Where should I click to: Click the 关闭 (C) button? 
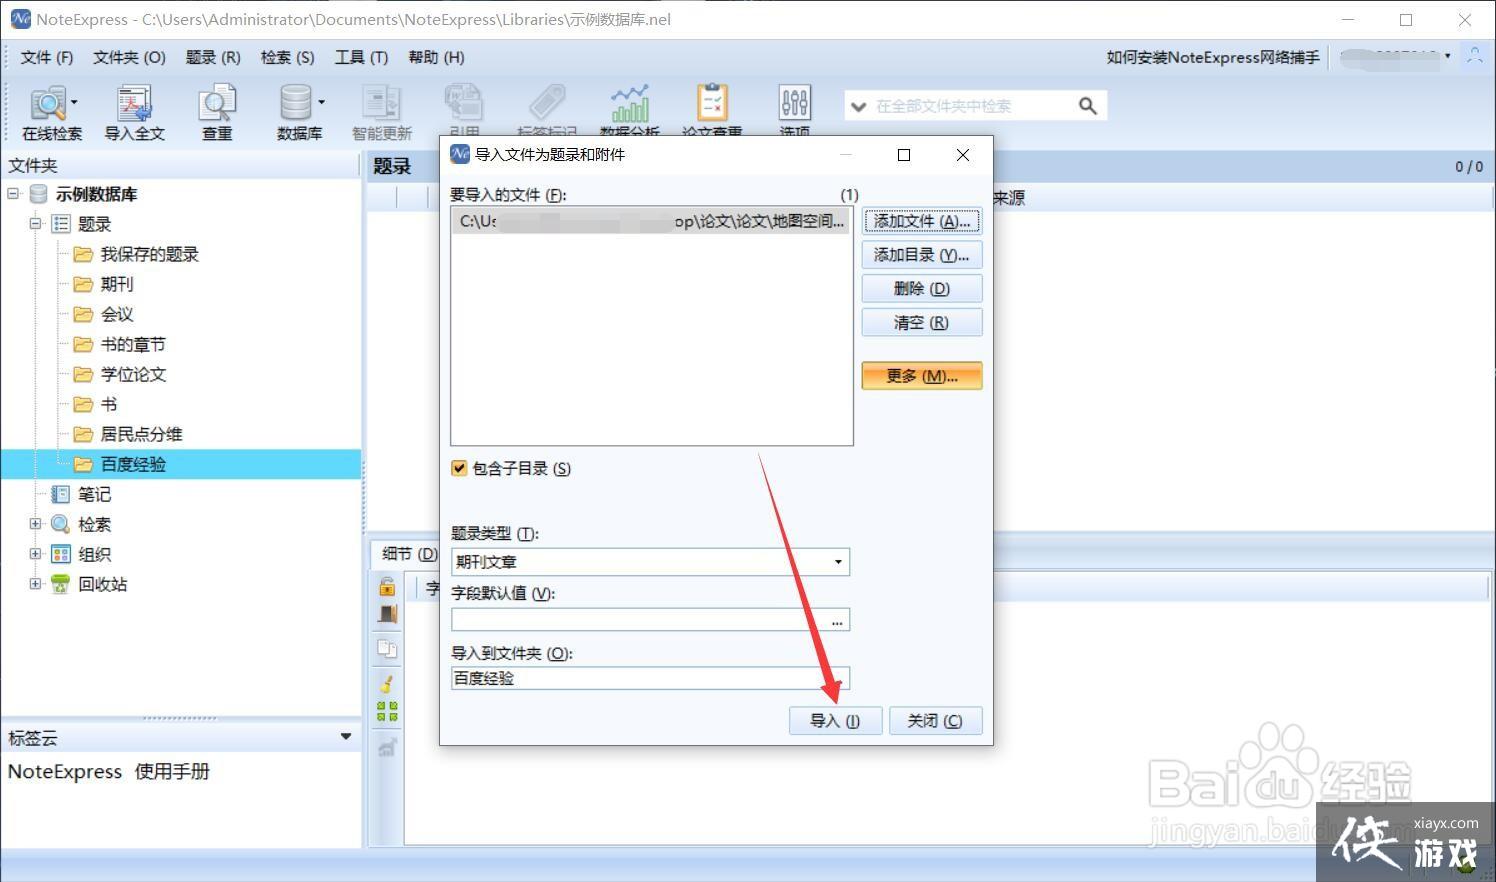click(935, 721)
